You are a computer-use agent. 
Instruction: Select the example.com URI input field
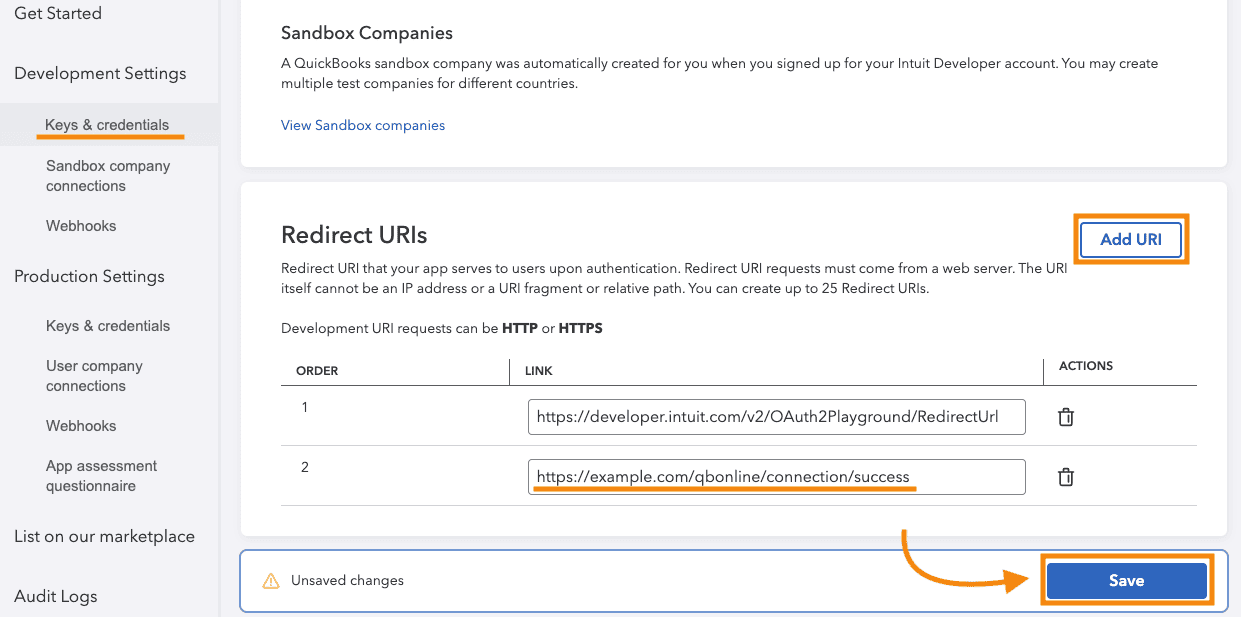tap(777, 476)
